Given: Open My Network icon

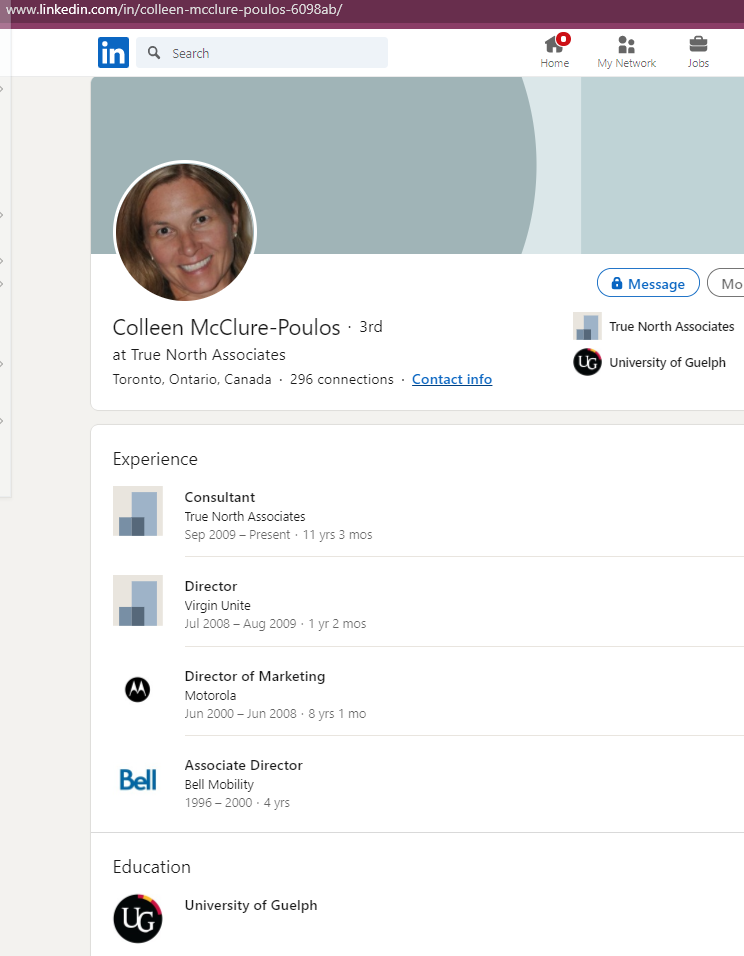Looking at the screenshot, I should [x=627, y=45].
